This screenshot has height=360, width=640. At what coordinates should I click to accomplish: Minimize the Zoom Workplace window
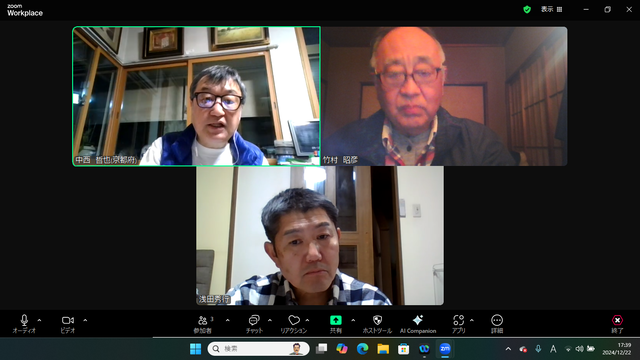586,9
